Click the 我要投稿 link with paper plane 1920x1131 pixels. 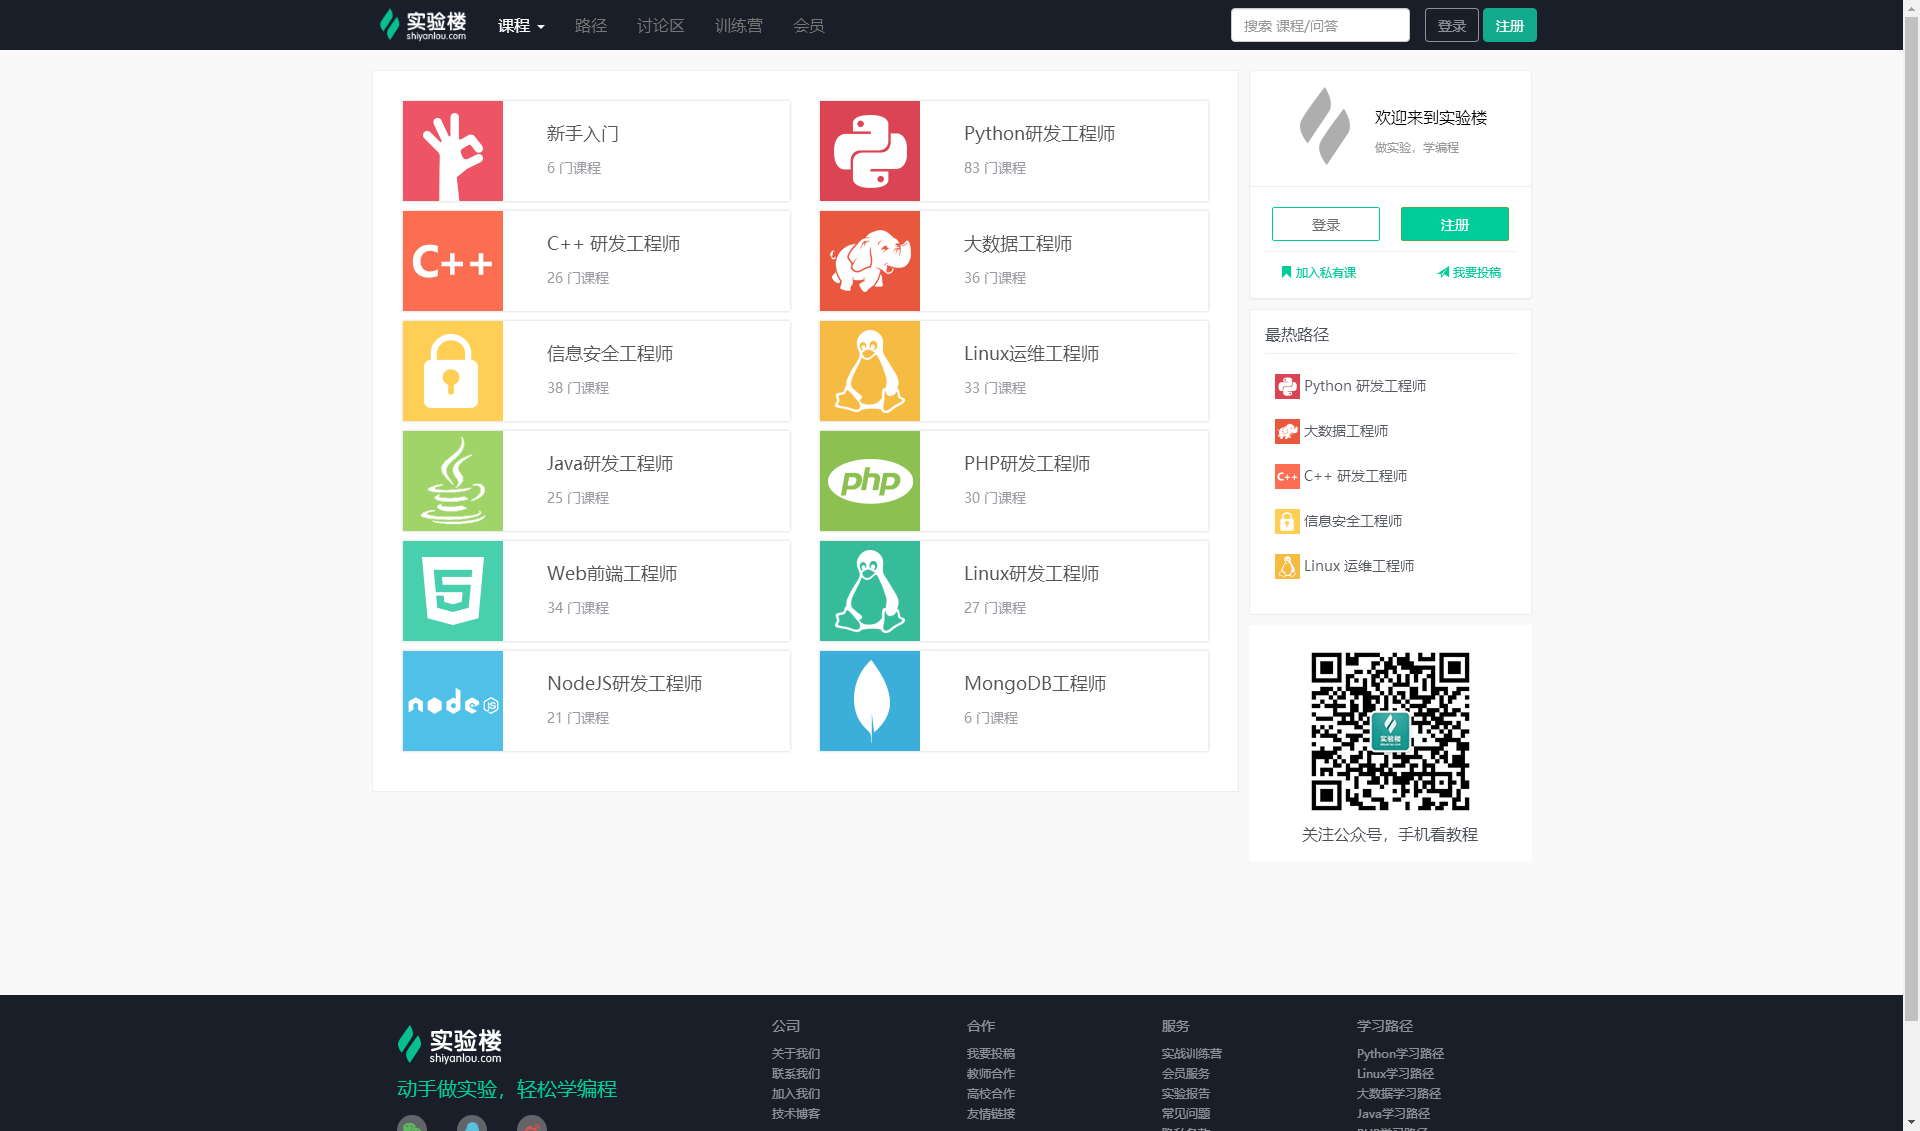point(1469,272)
